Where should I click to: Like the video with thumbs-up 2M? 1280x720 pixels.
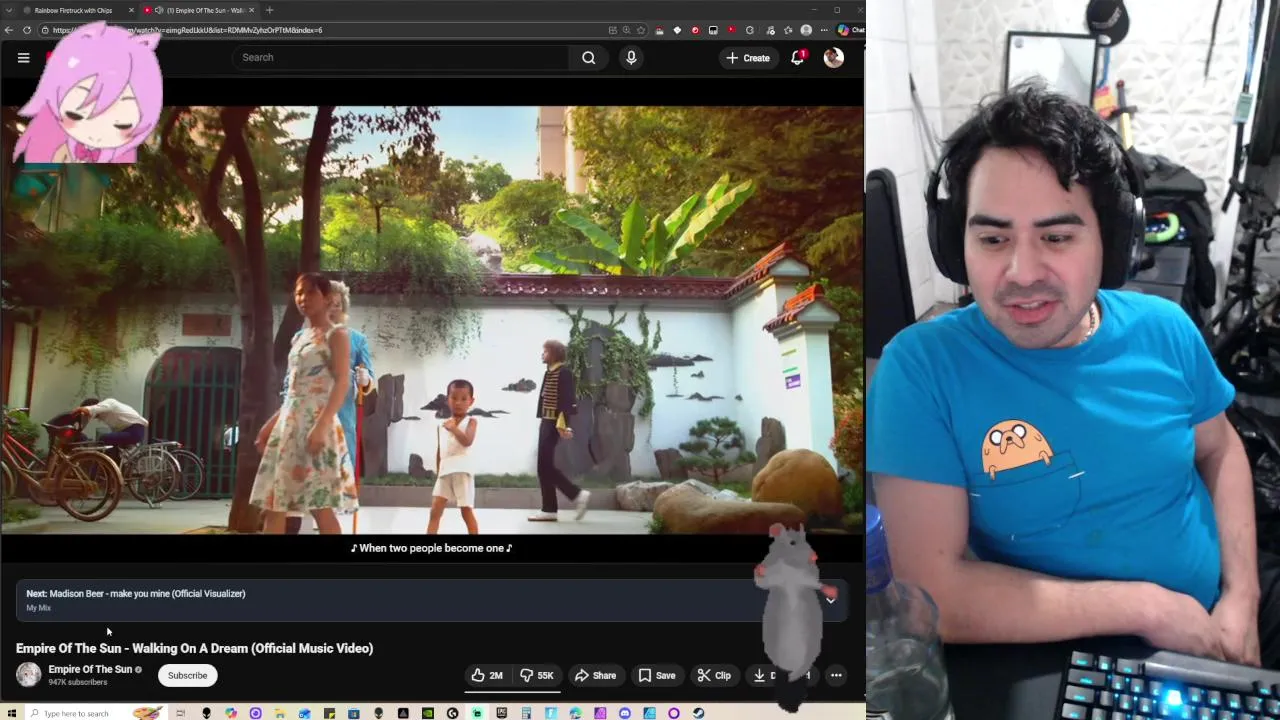487,675
